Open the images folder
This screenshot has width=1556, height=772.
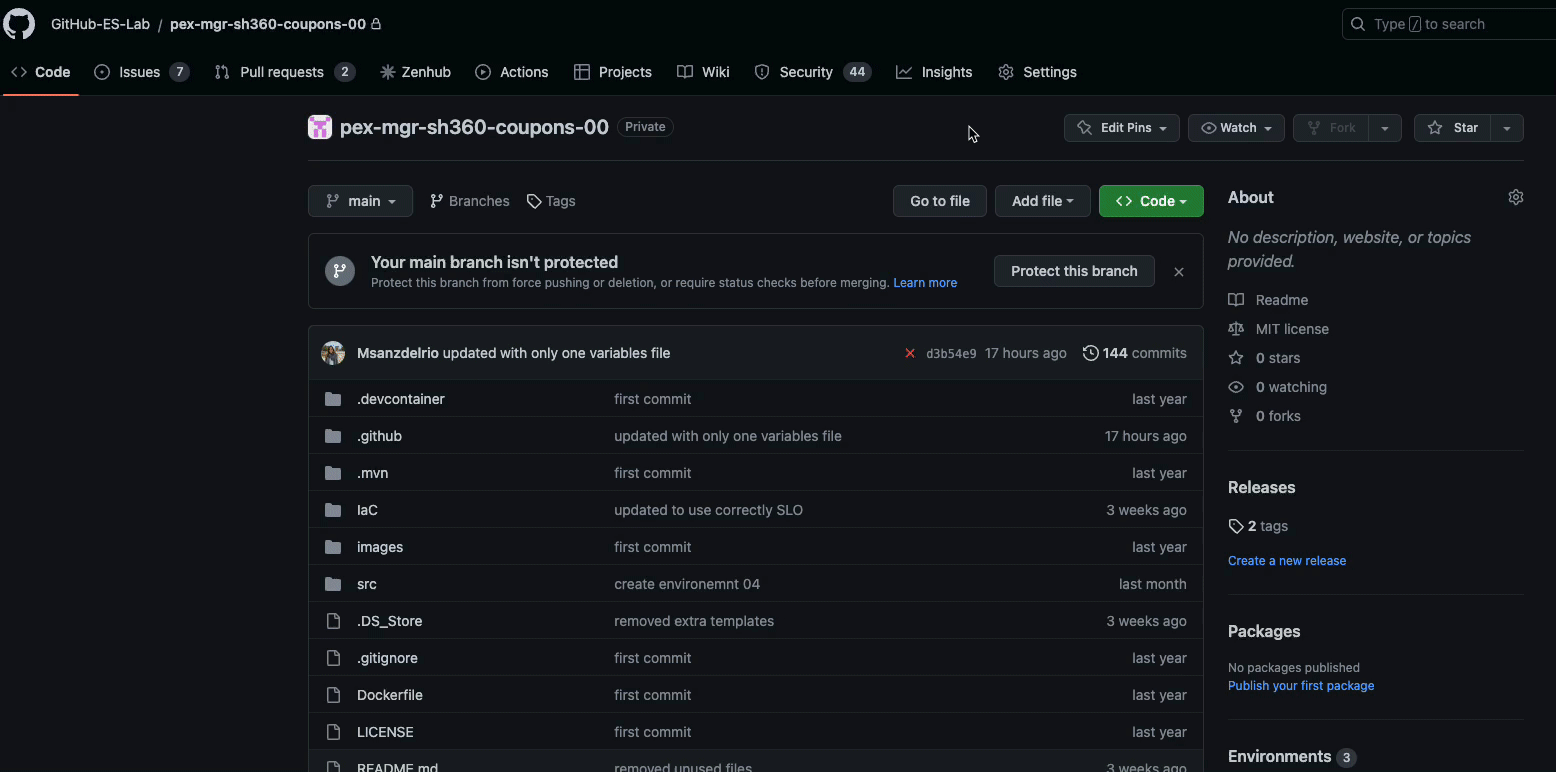pyautogui.click(x=380, y=547)
